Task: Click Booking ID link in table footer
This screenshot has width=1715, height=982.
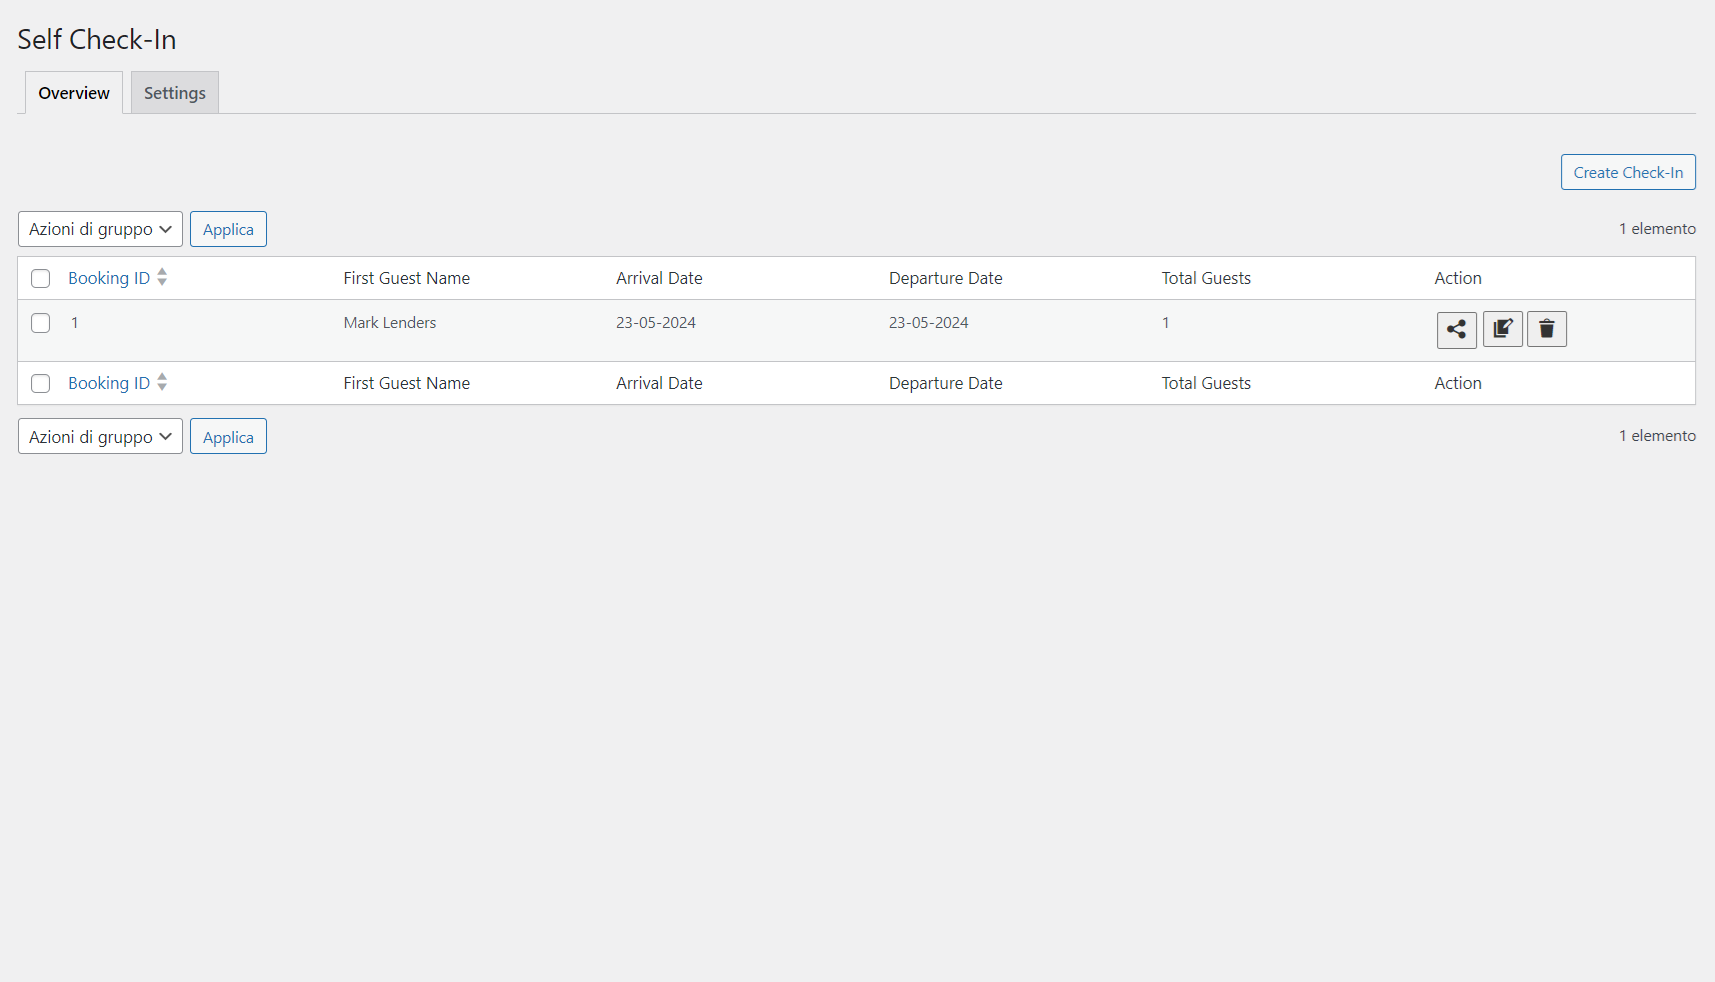Action: (x=109, y=383)
